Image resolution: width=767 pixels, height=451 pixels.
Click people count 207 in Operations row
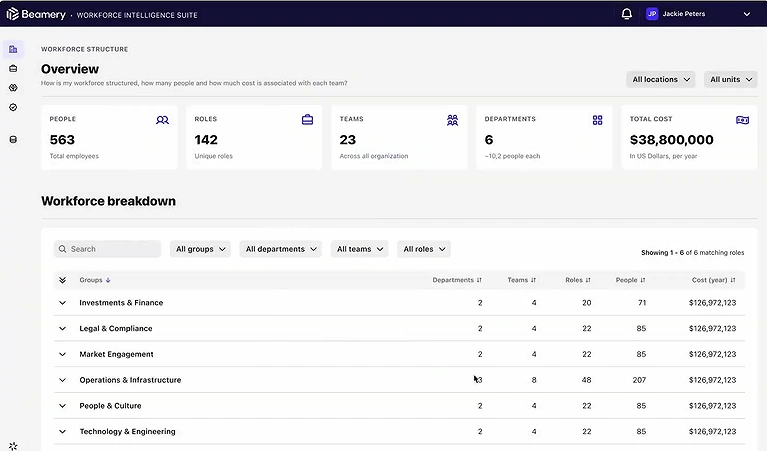(639, 380)
